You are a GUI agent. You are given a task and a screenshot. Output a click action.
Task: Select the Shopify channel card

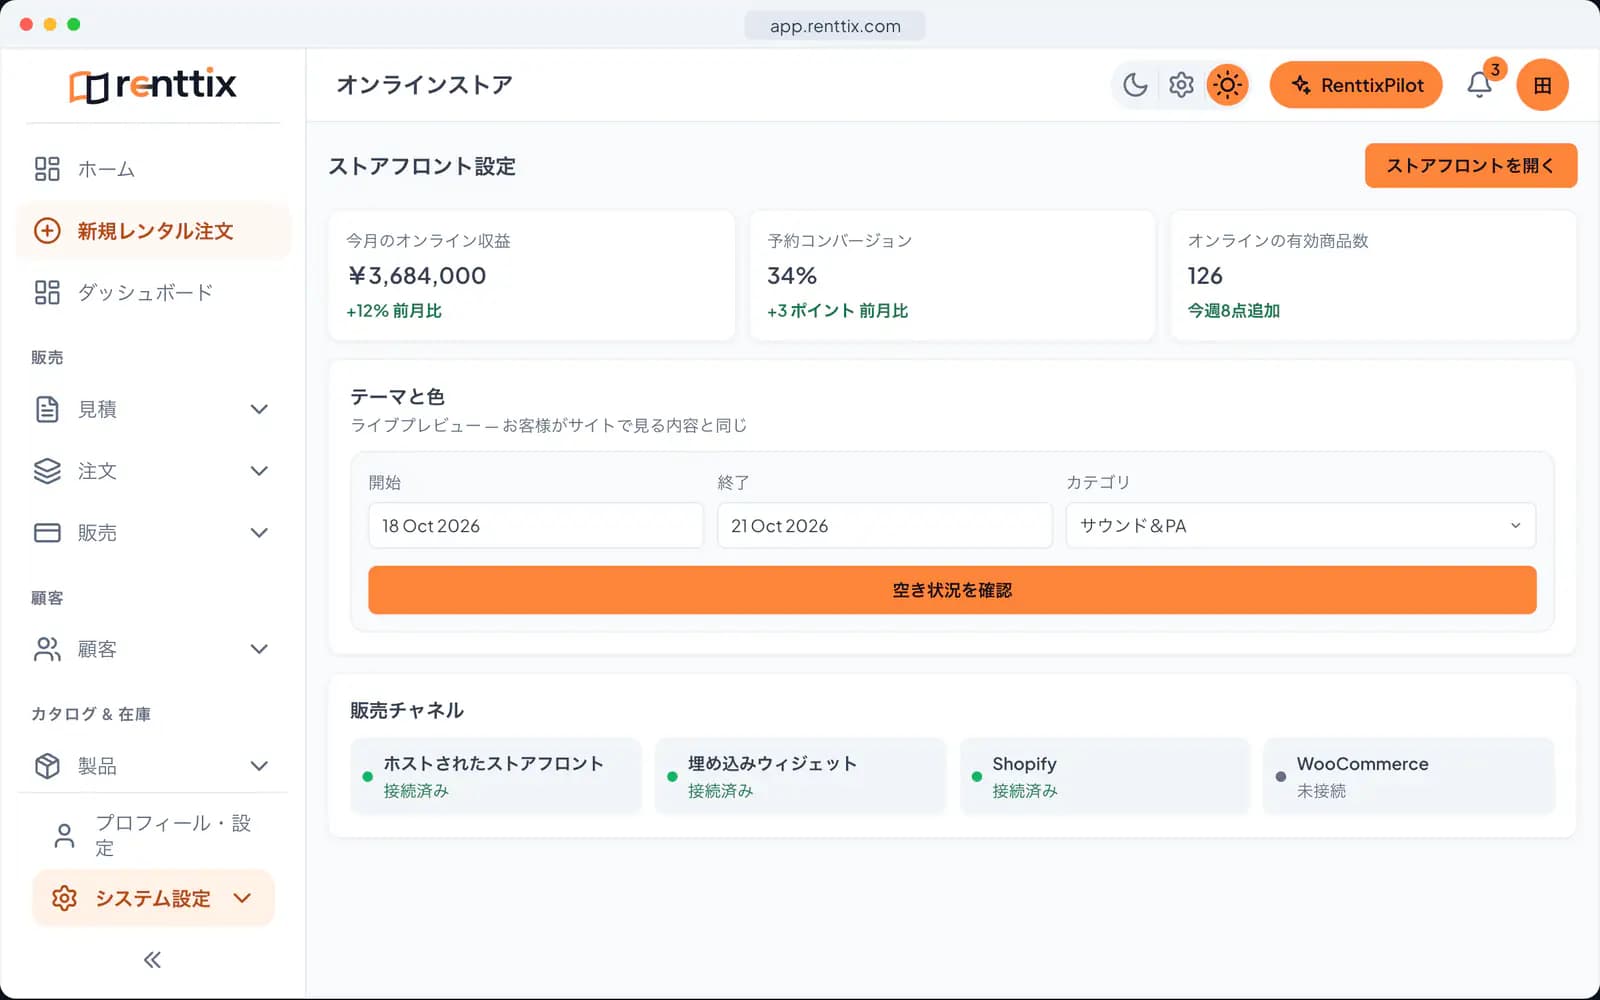[1105, 776]
